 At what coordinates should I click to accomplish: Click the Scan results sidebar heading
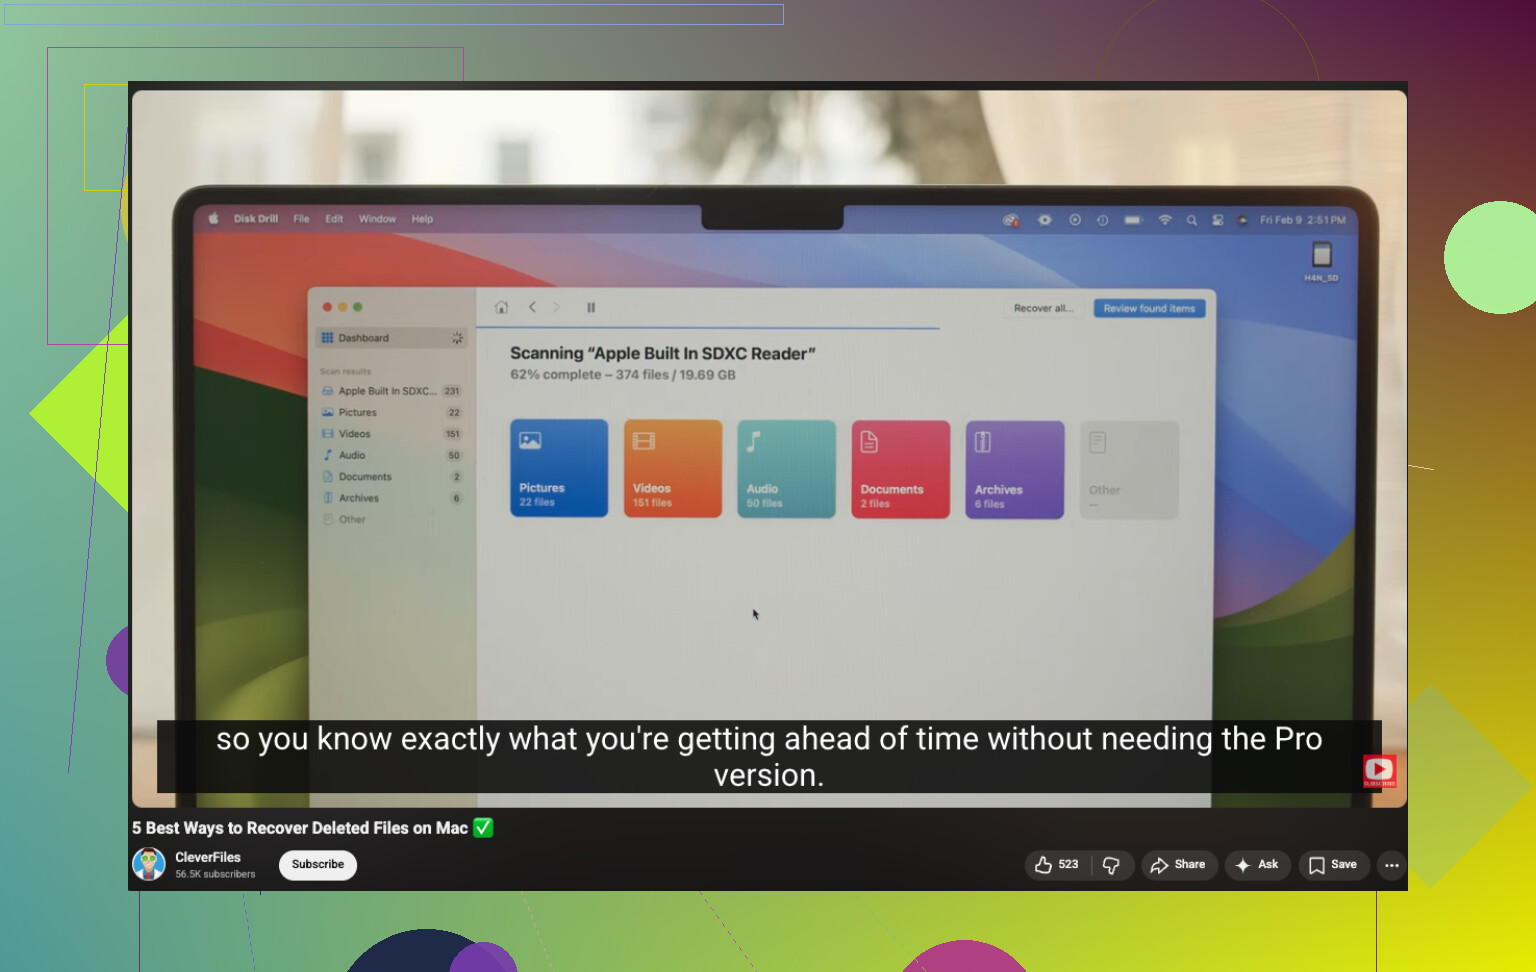(x=345, y=371)
